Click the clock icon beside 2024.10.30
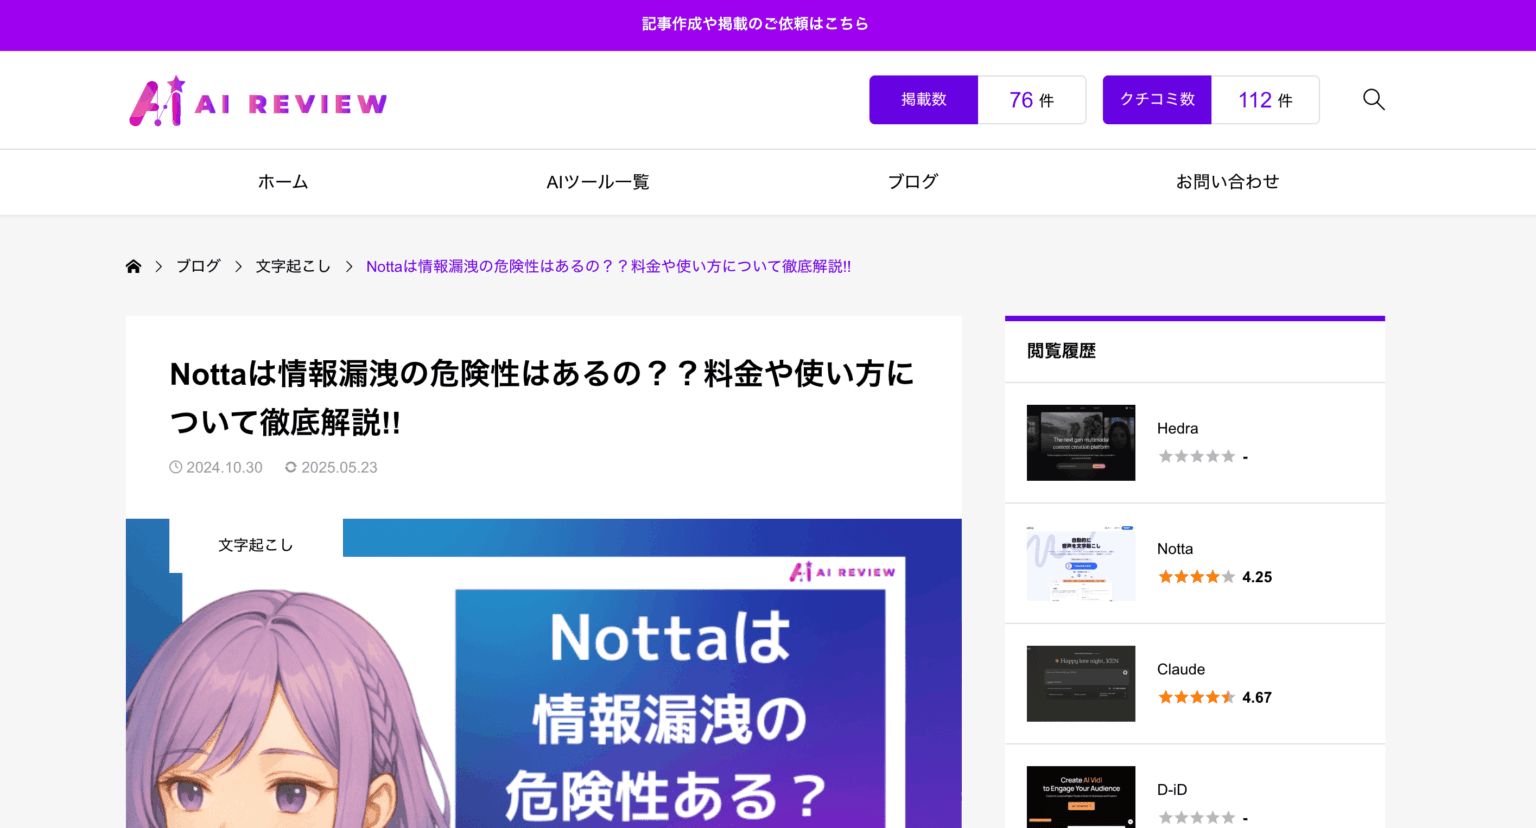This screenshot has width=1536, height=828. (175, 467)
